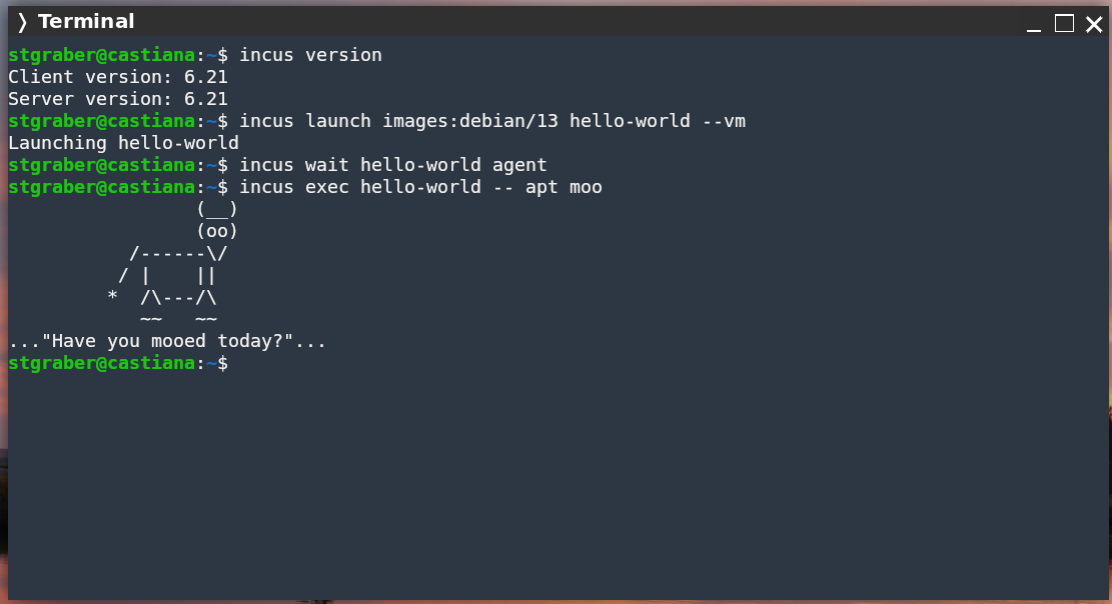Minimize the Terminal window

1038,24
